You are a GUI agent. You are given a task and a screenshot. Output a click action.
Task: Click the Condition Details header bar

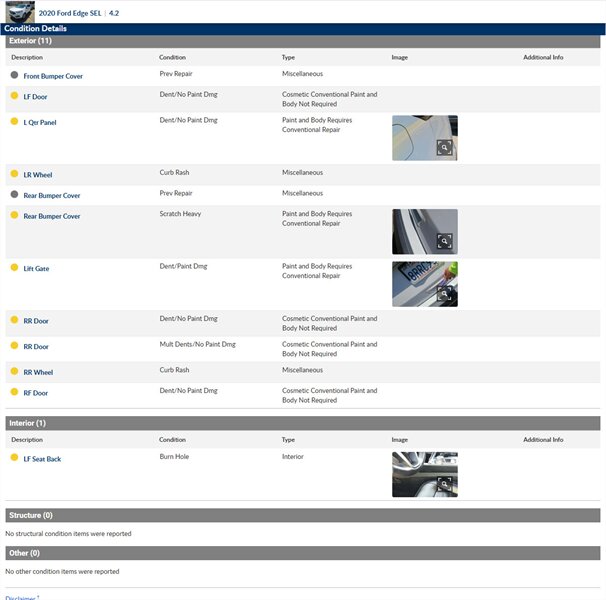303,29
